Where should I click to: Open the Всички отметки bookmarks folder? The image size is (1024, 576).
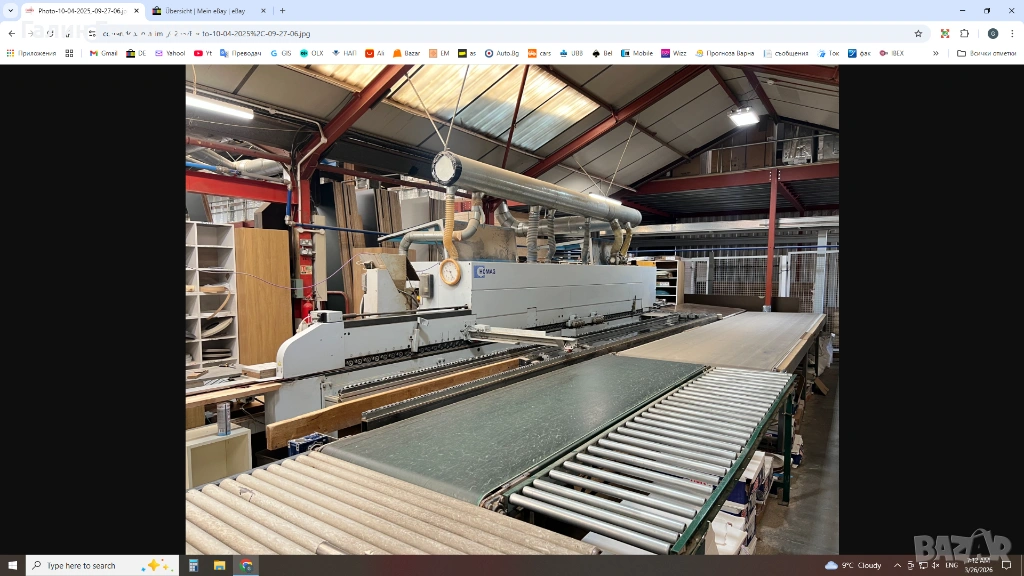pyautogui.click(x=986, y=53)
